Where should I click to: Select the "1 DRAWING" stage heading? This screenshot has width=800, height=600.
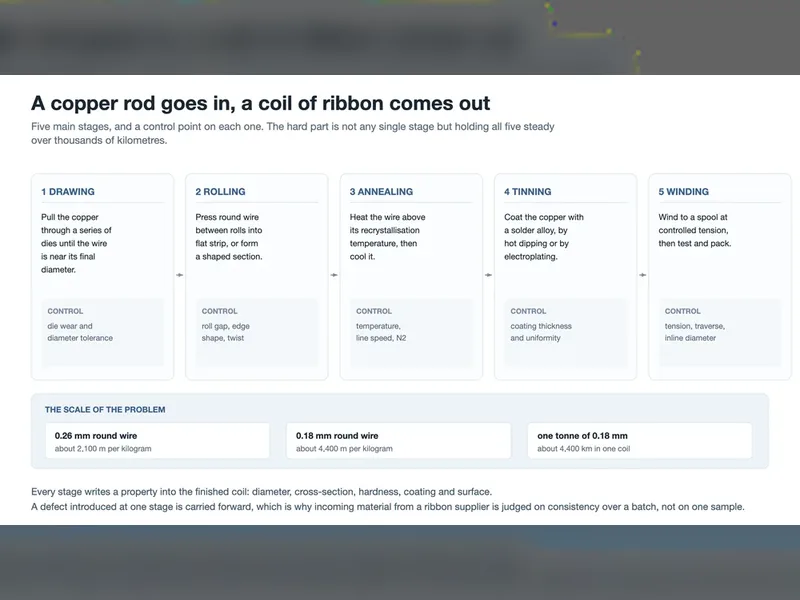pos(68,192)
